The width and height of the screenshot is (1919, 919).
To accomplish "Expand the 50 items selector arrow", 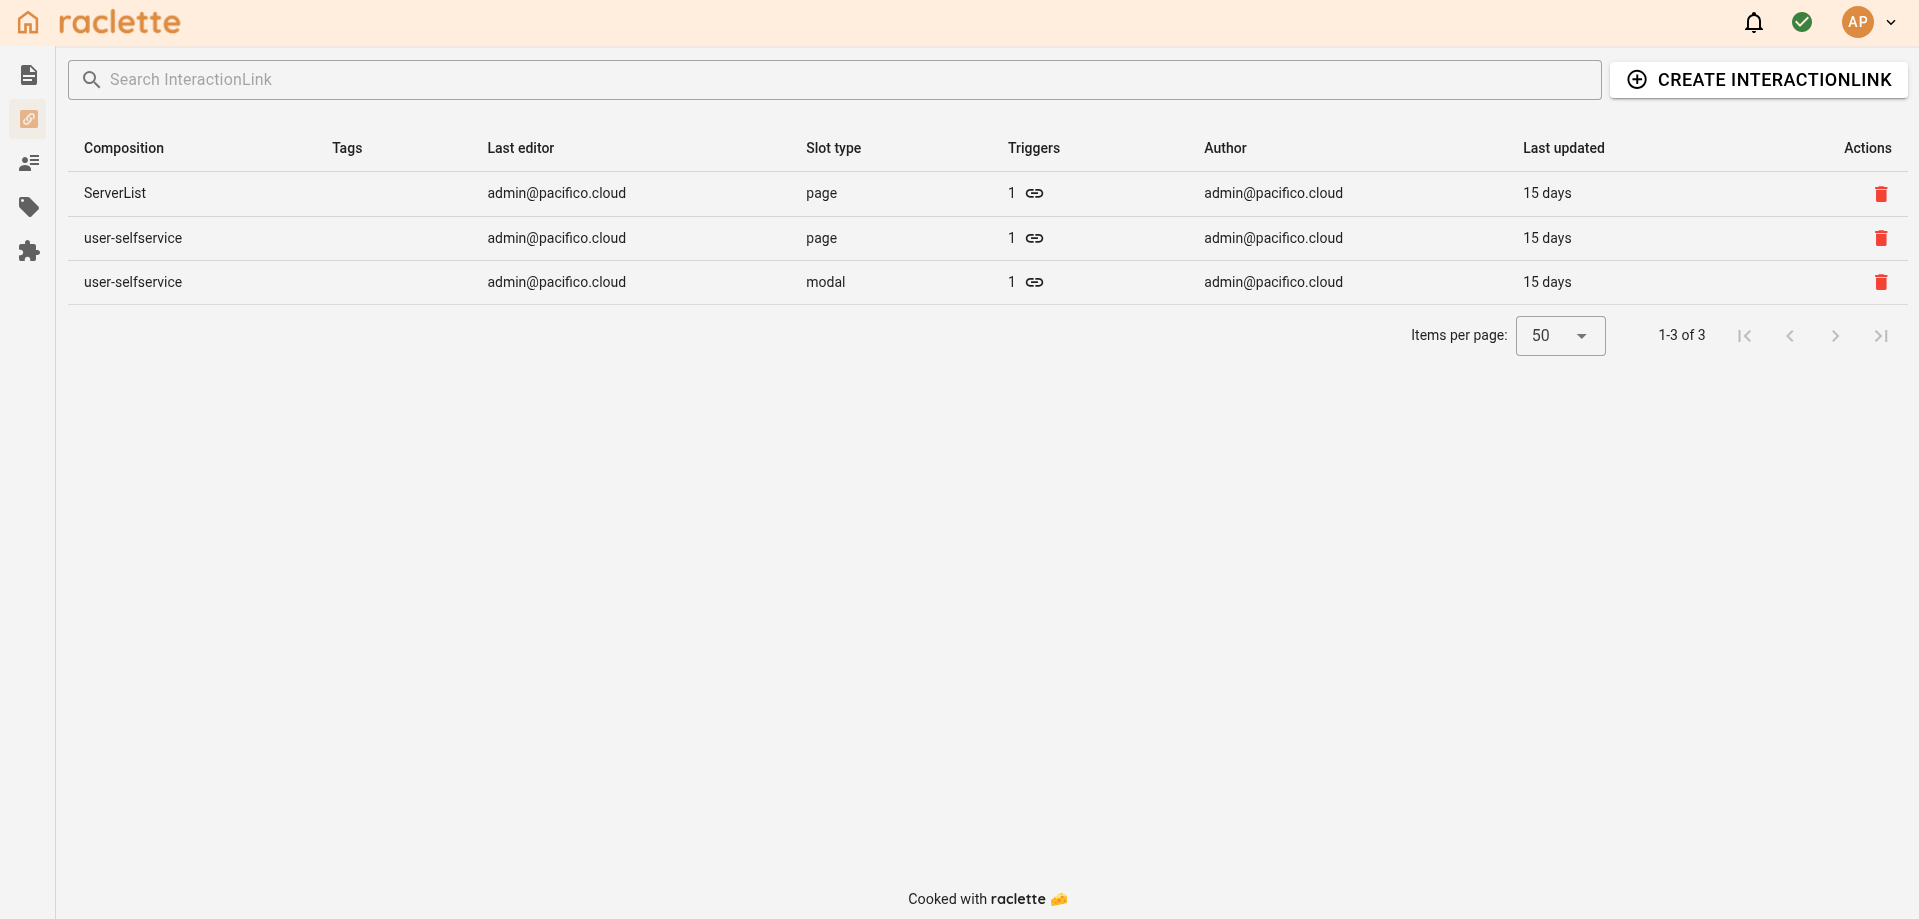I will pyautogui.click(x=1581, y=337).
